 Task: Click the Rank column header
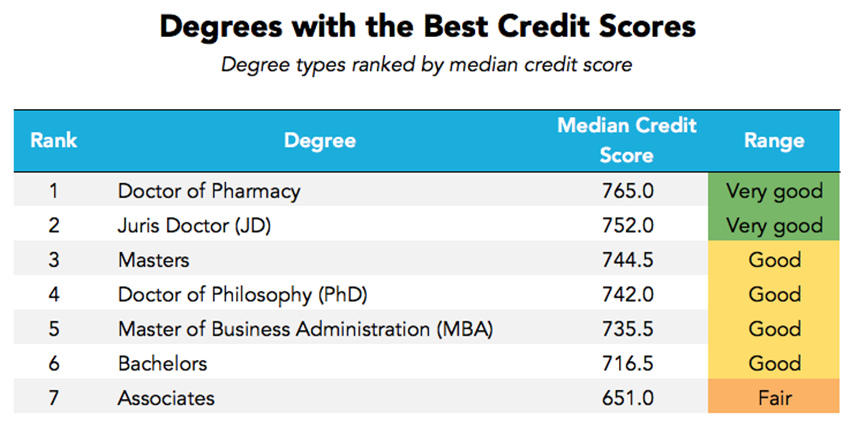(x=54, y=140)
